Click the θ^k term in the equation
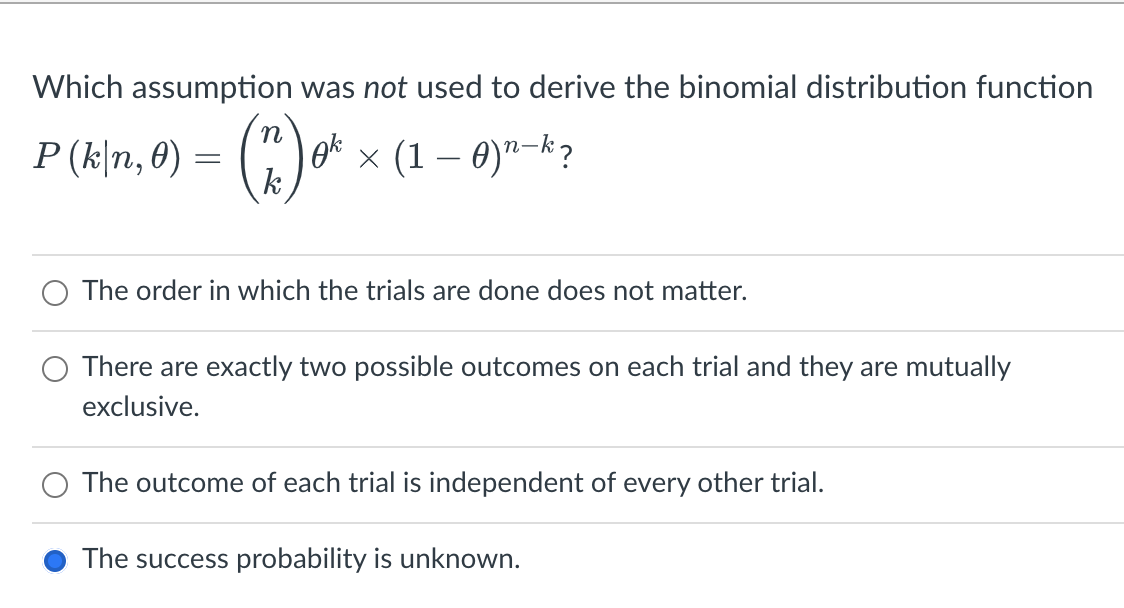The height and width of the screenshot is (608, 1124). 327,148
